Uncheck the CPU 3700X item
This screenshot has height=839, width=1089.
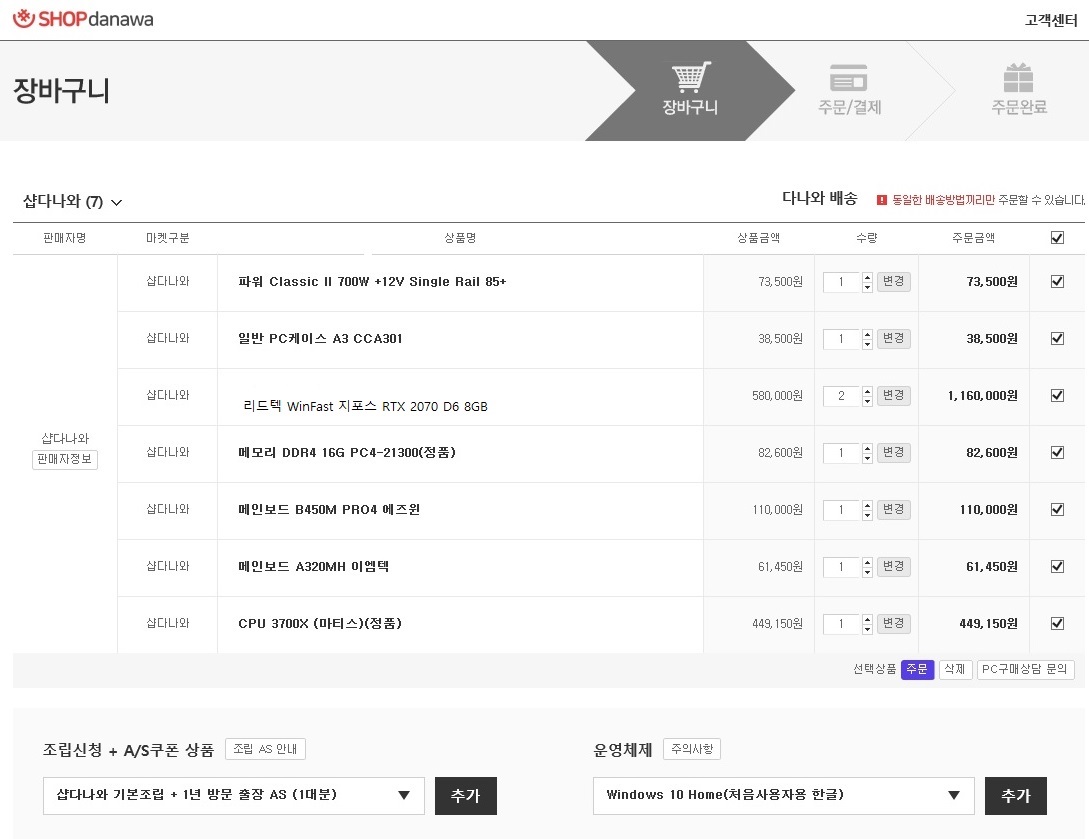point(1057,623)
